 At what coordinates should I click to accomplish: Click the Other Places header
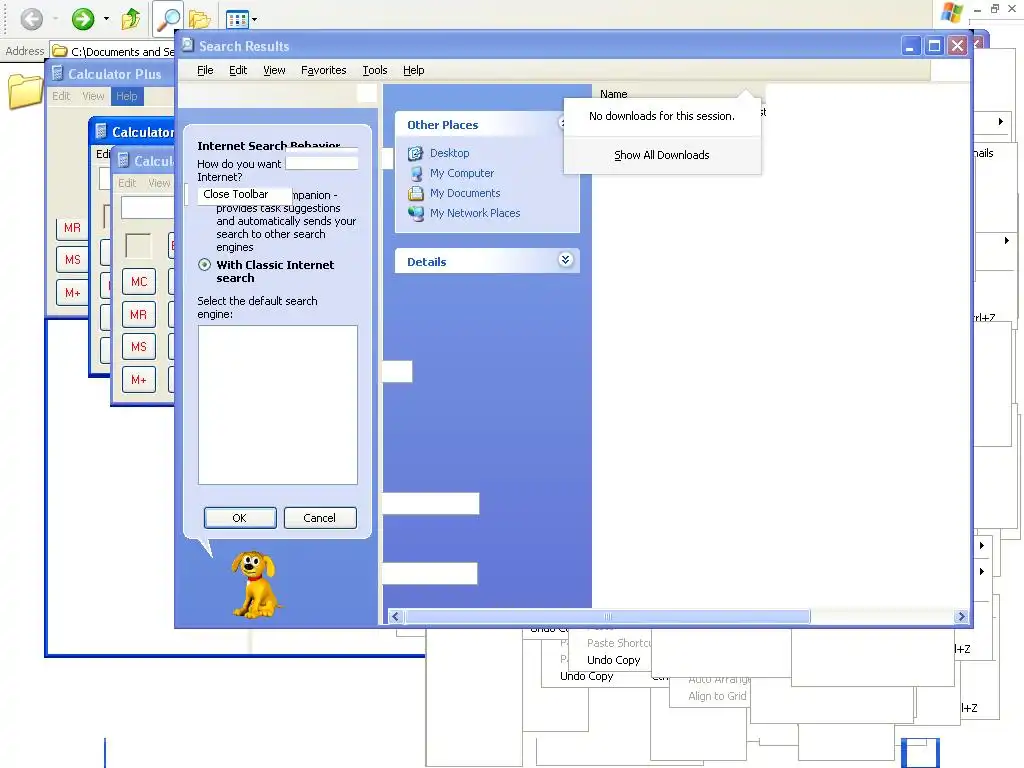443,125
